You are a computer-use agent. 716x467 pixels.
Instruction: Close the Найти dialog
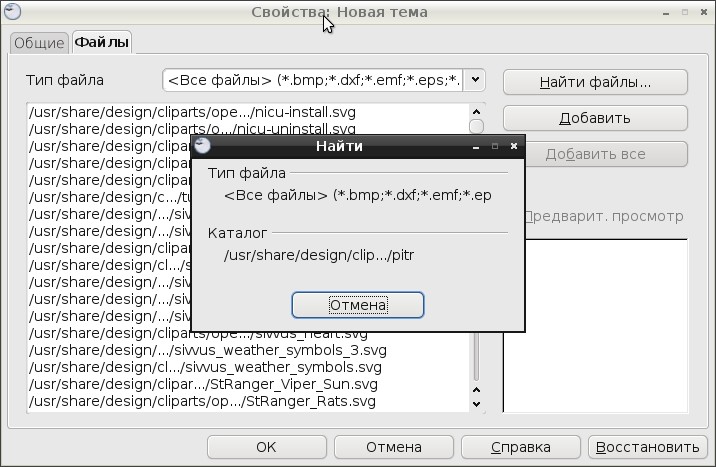pos(514,146)
